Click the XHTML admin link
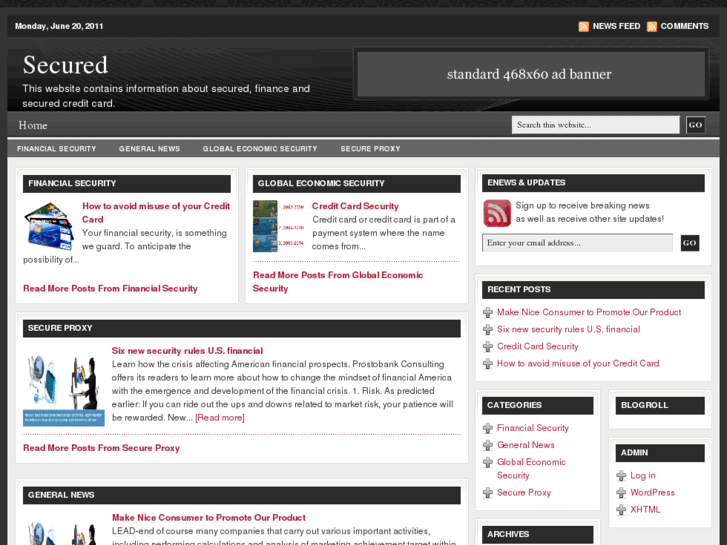Screen dimensions: 727x545 (645, 510)
